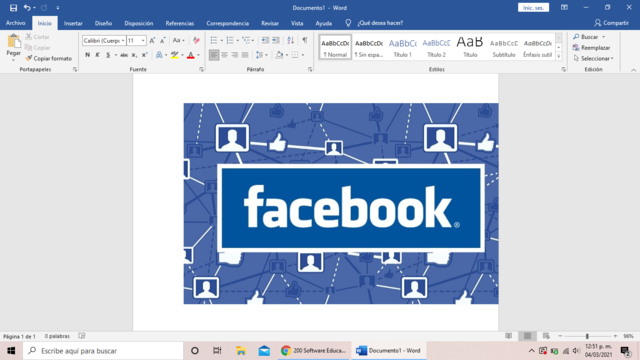Open the font size dropdown showing 11
640x360 pixels.
[143, 40]
